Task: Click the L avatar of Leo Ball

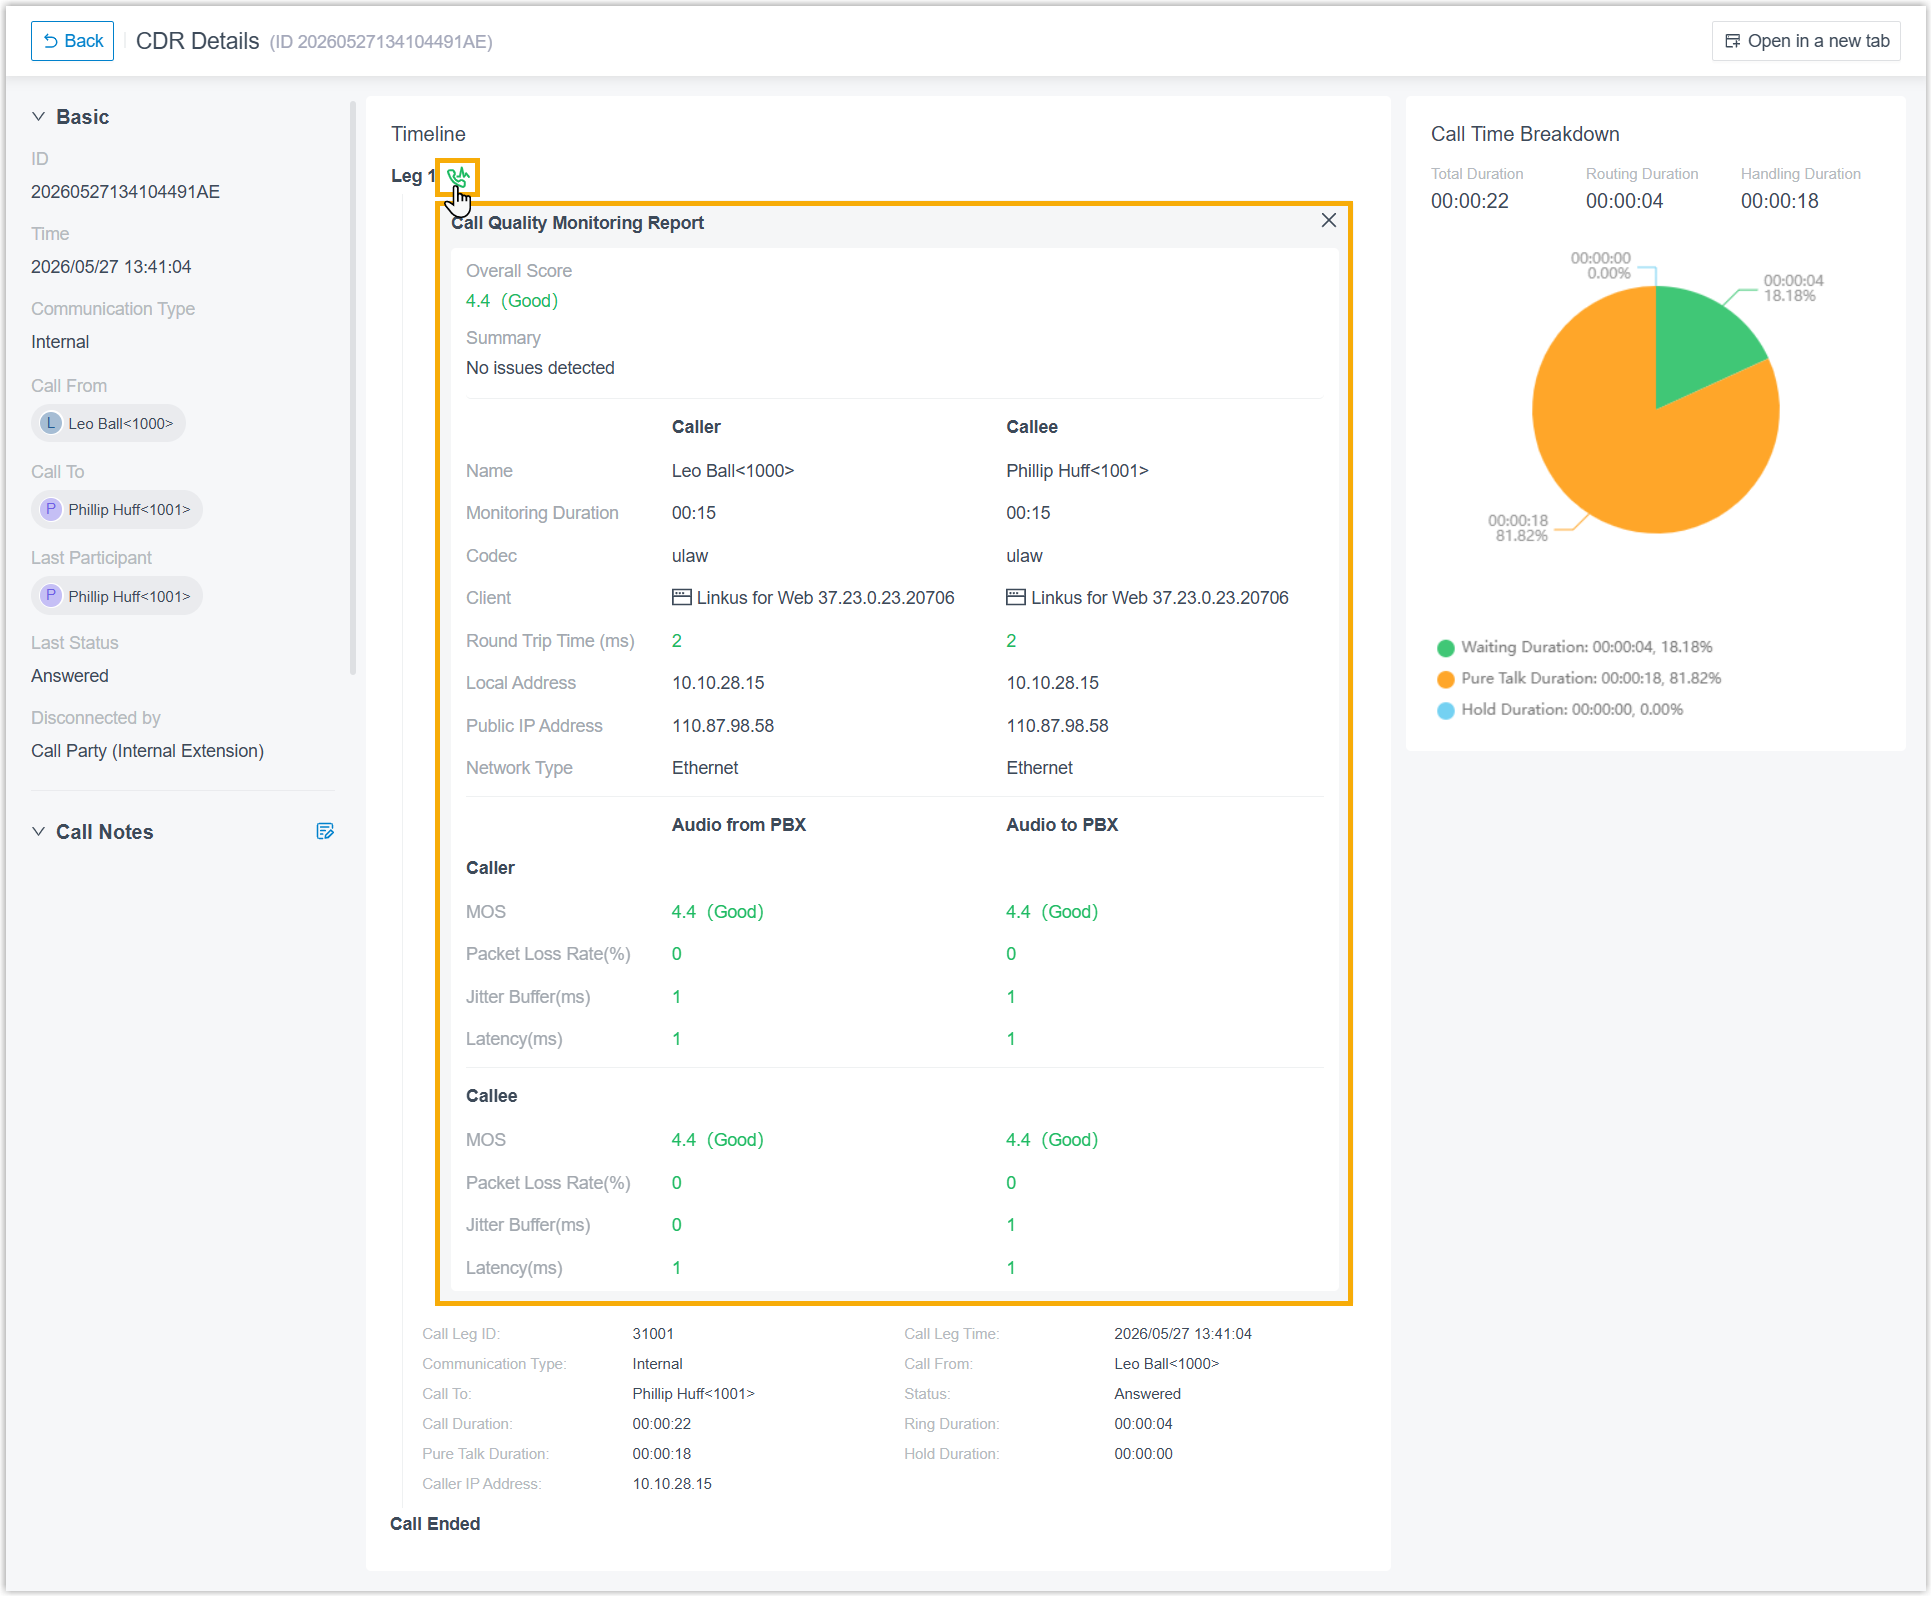Action: (x=51, y=423)
